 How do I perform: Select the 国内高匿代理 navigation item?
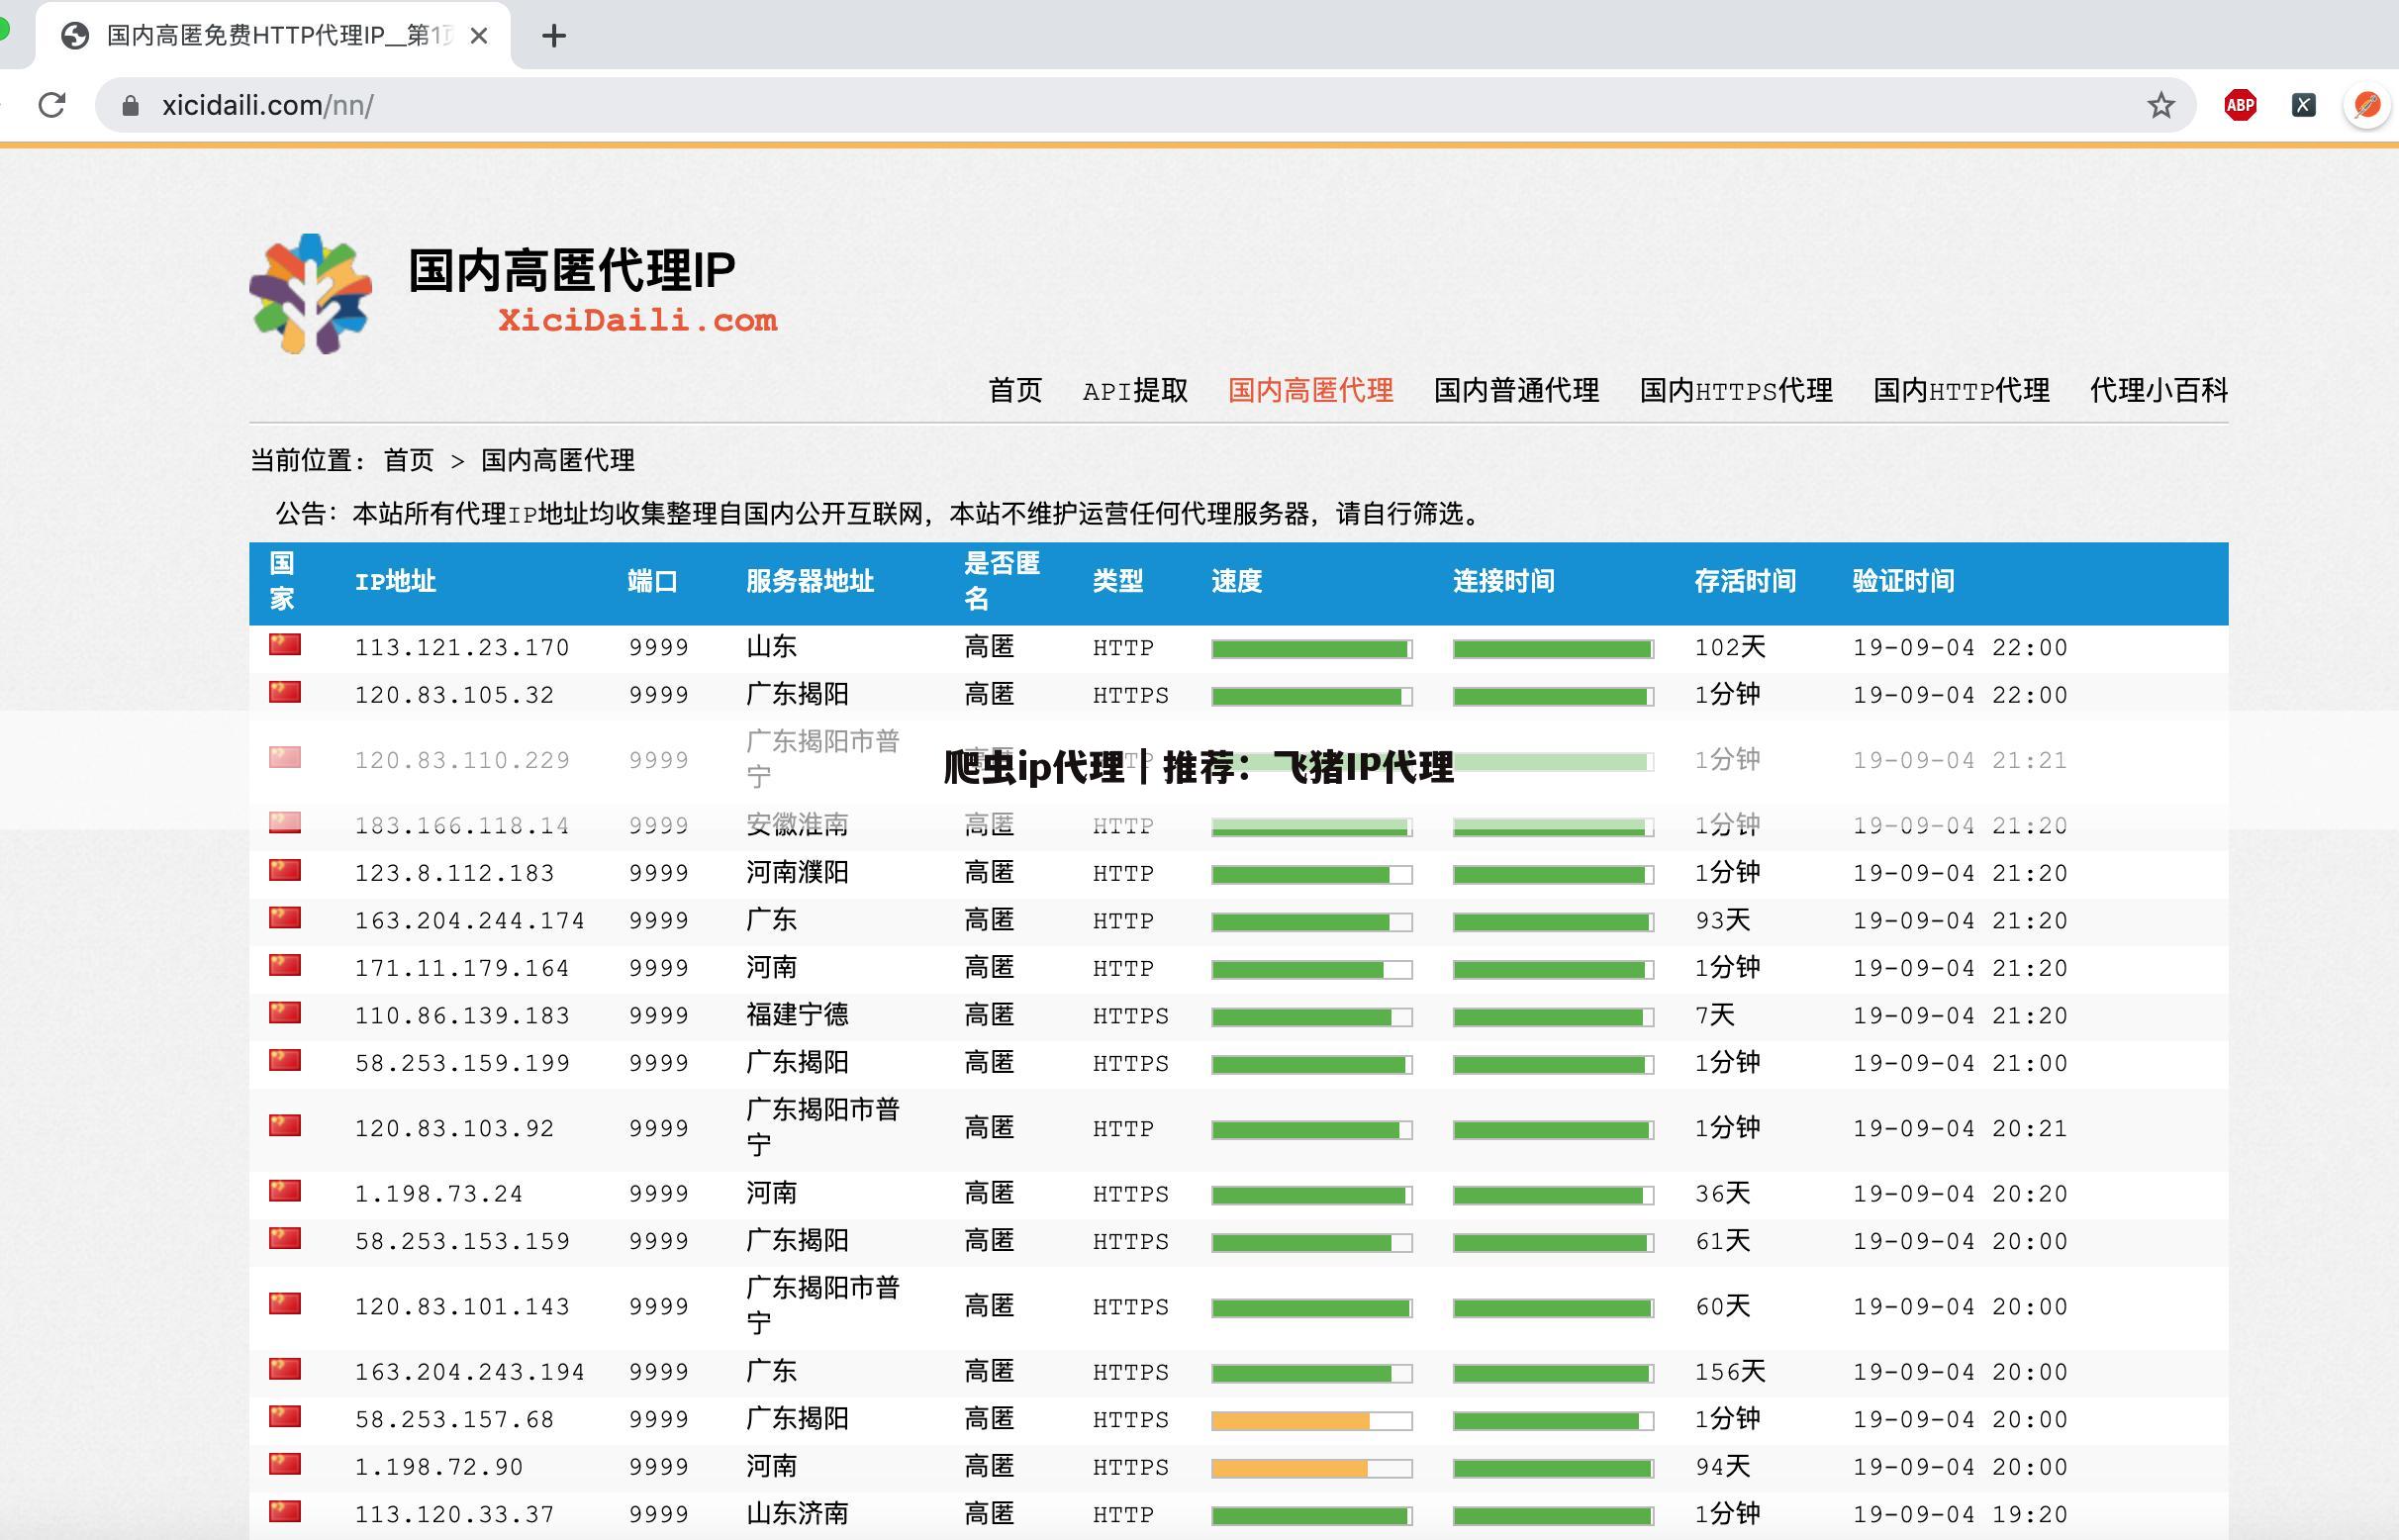[x=1311, y=390]
